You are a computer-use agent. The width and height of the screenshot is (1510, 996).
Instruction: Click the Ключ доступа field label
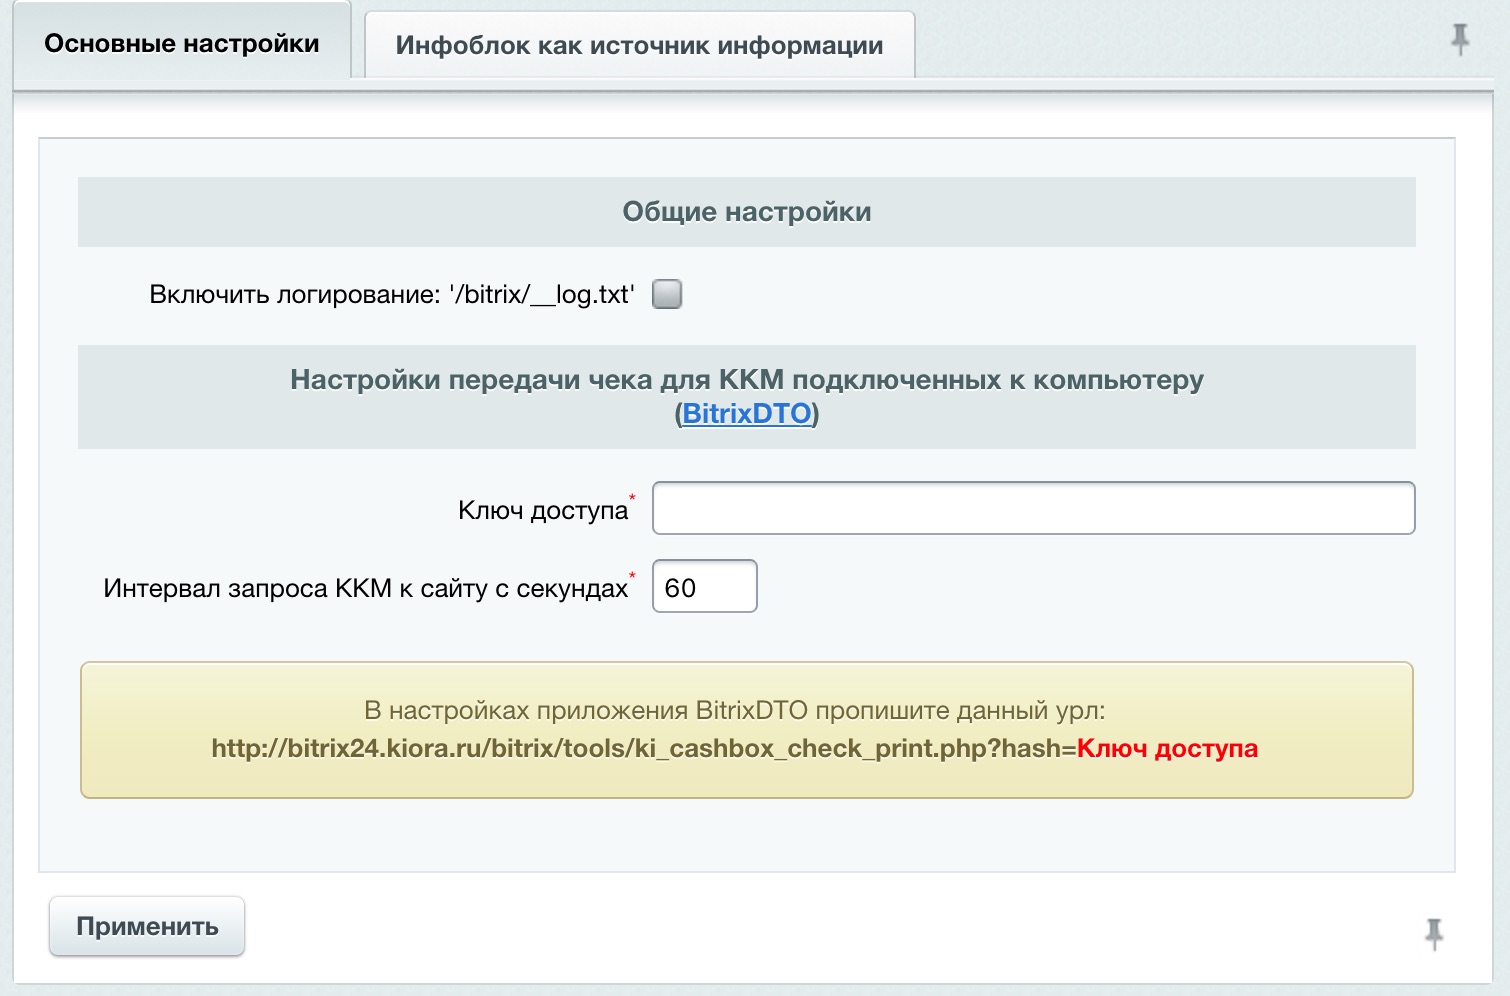[542, 511]
